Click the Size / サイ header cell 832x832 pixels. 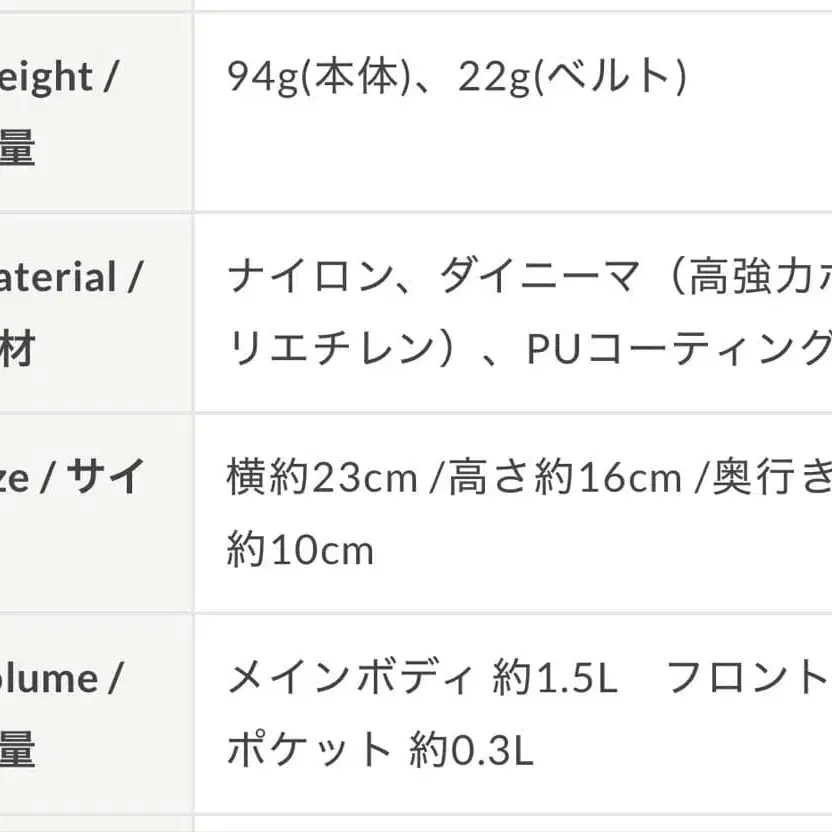click(96, 513)
